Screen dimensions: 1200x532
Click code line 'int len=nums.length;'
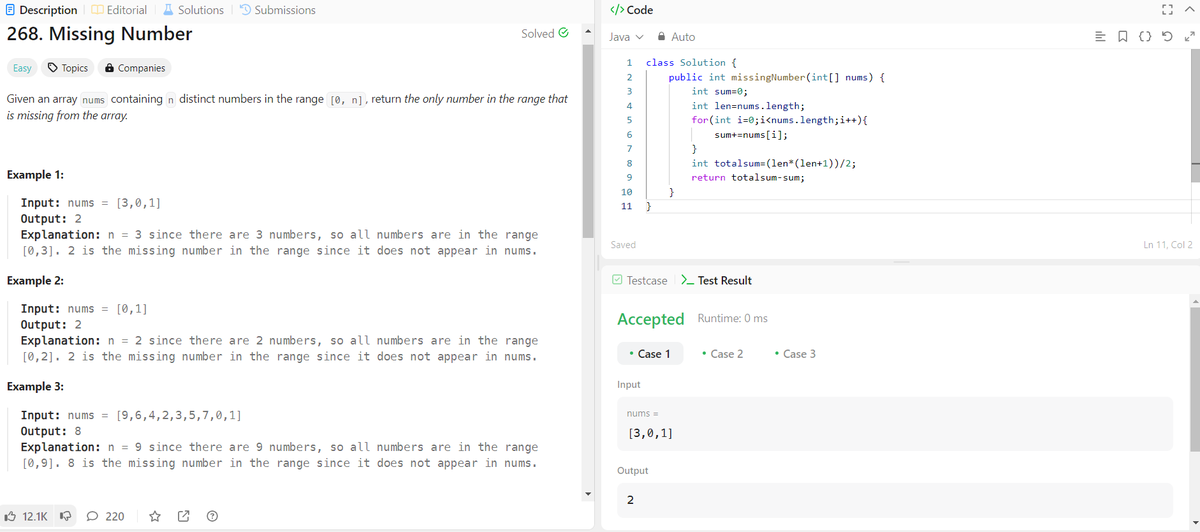point(748,105)
